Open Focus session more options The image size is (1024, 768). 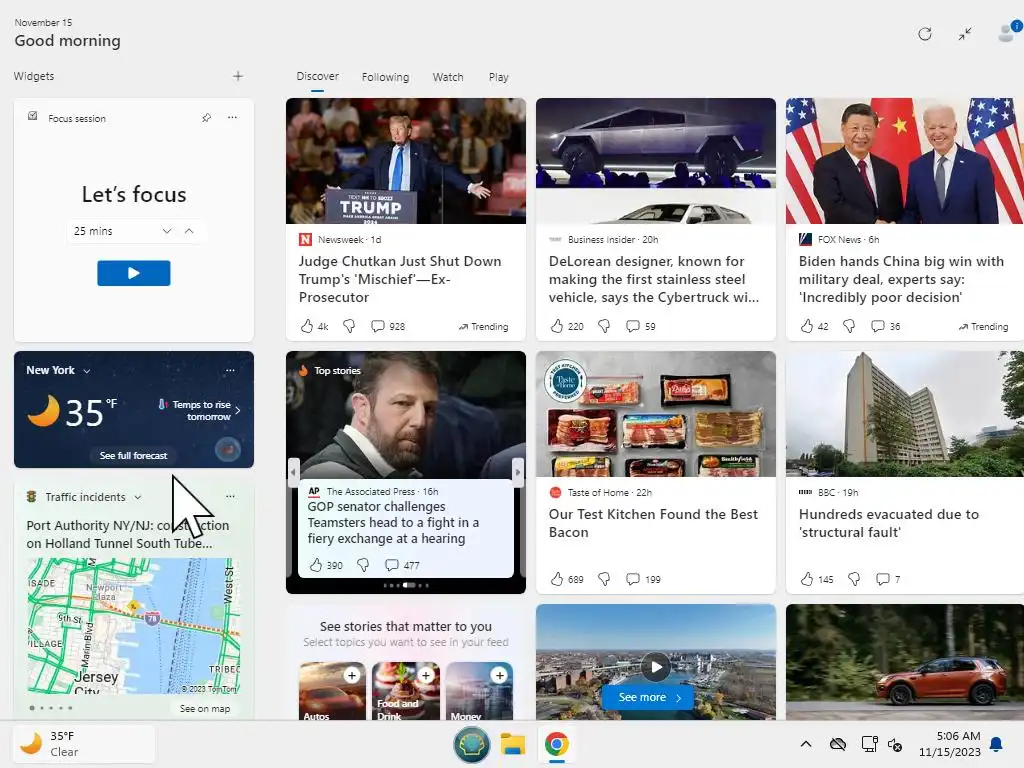[x=232, y=118]
